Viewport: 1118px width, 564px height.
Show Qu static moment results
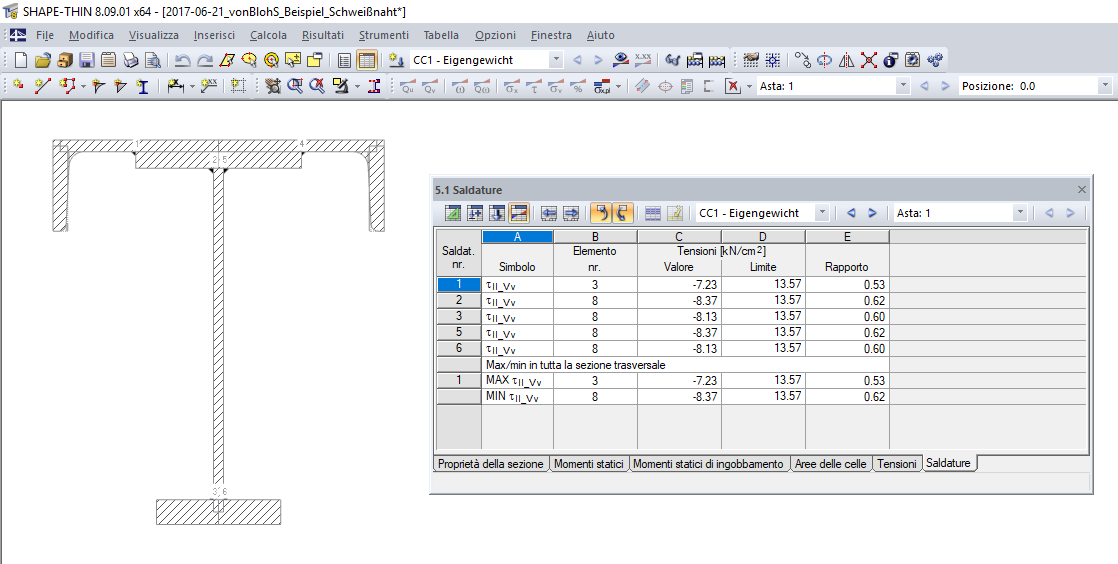click(408, 86)
